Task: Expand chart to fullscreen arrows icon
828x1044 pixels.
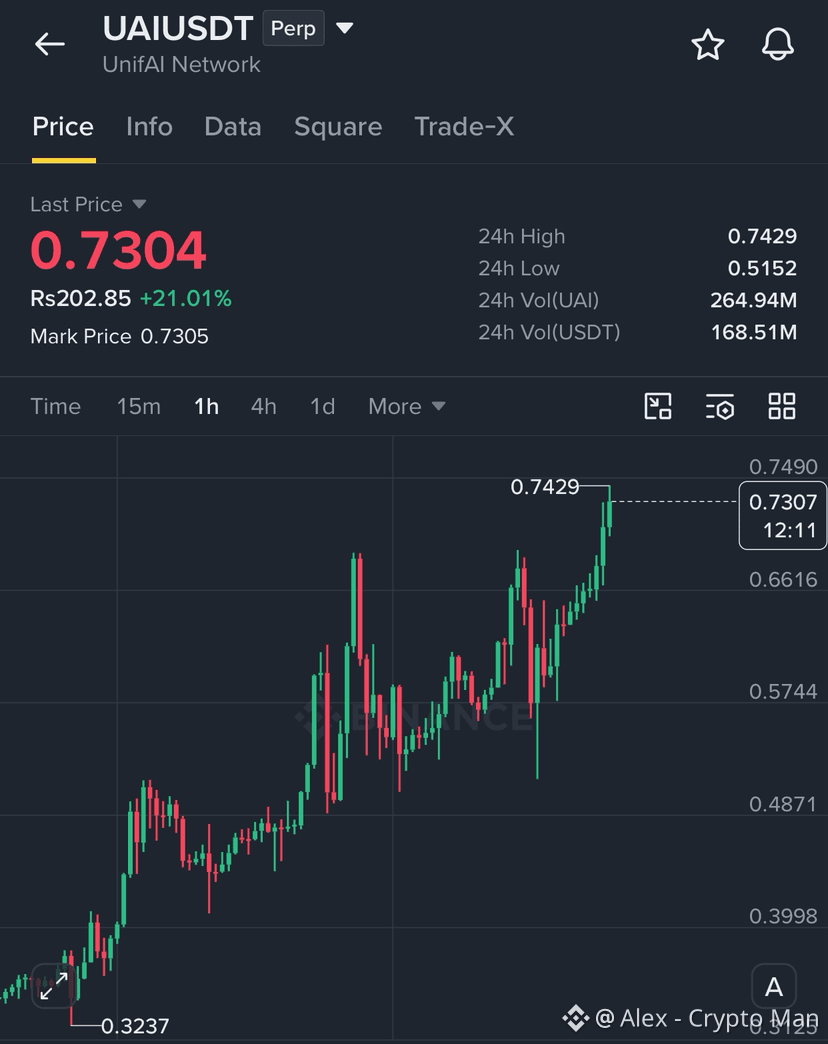Action: (54, 985)
